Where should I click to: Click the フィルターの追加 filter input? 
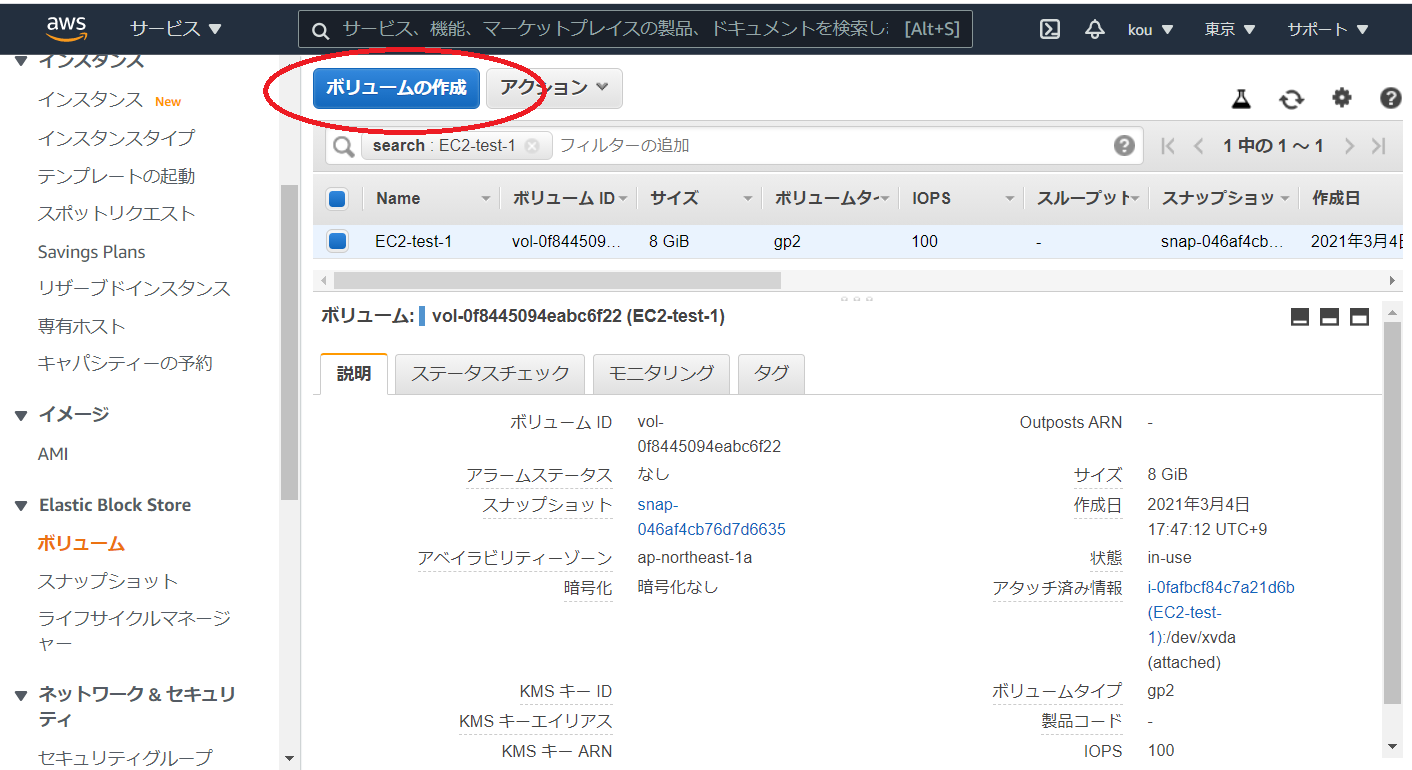830,146
